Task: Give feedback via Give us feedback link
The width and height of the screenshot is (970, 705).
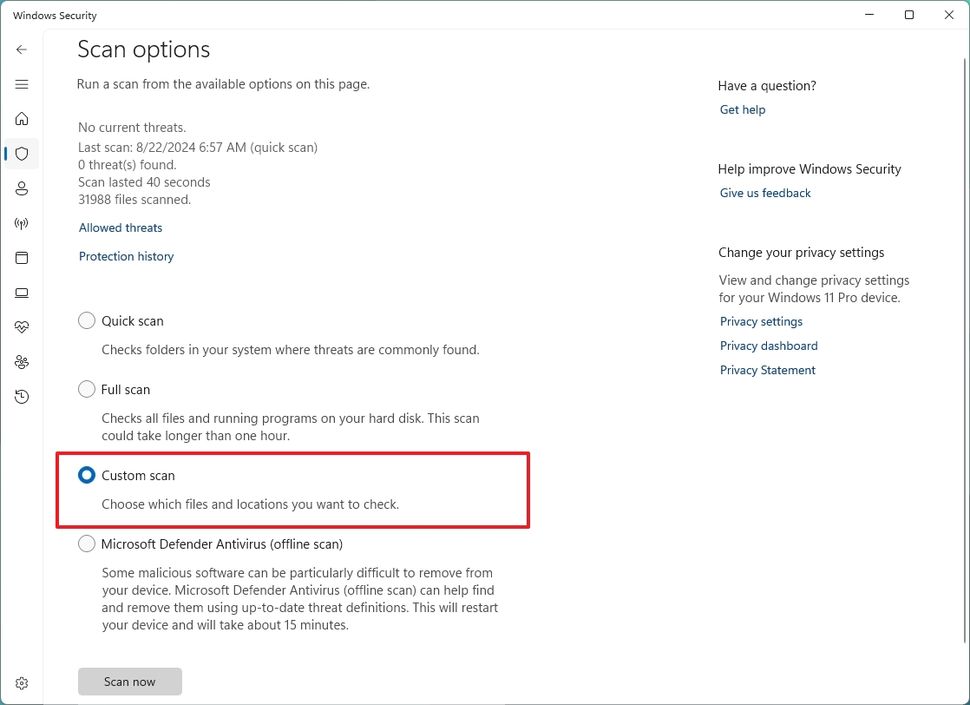Action: (764, 192)
